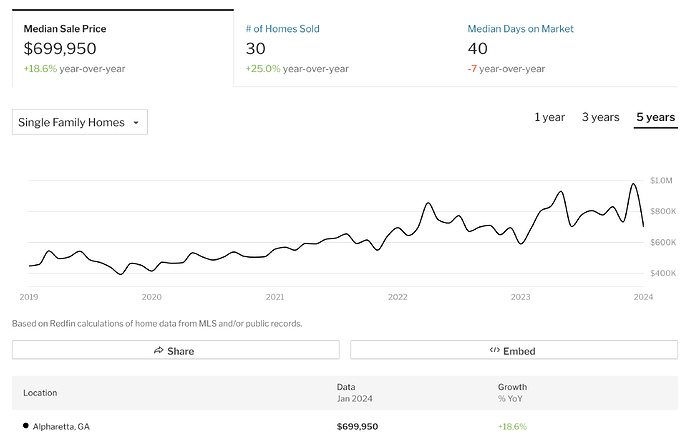Open the Single Family Homes property type dropdown

click(x=80, y=122)
